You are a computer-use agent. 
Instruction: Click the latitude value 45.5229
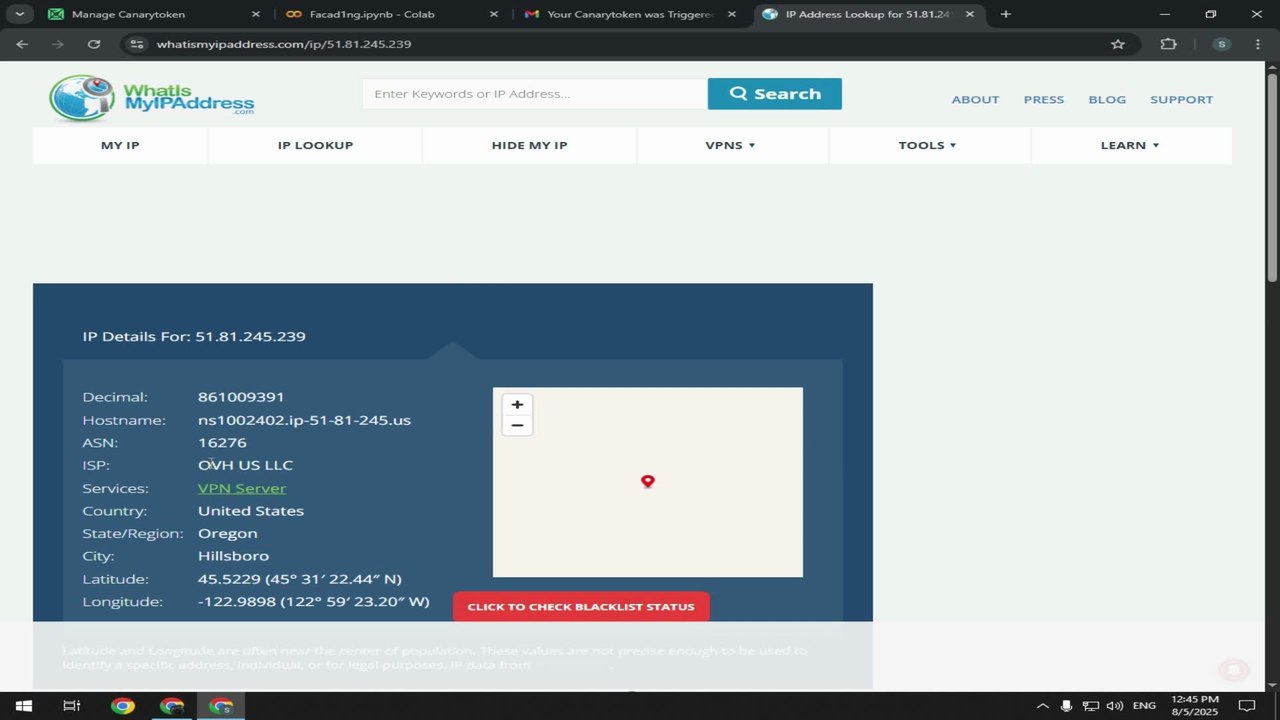tap(300, 579)
